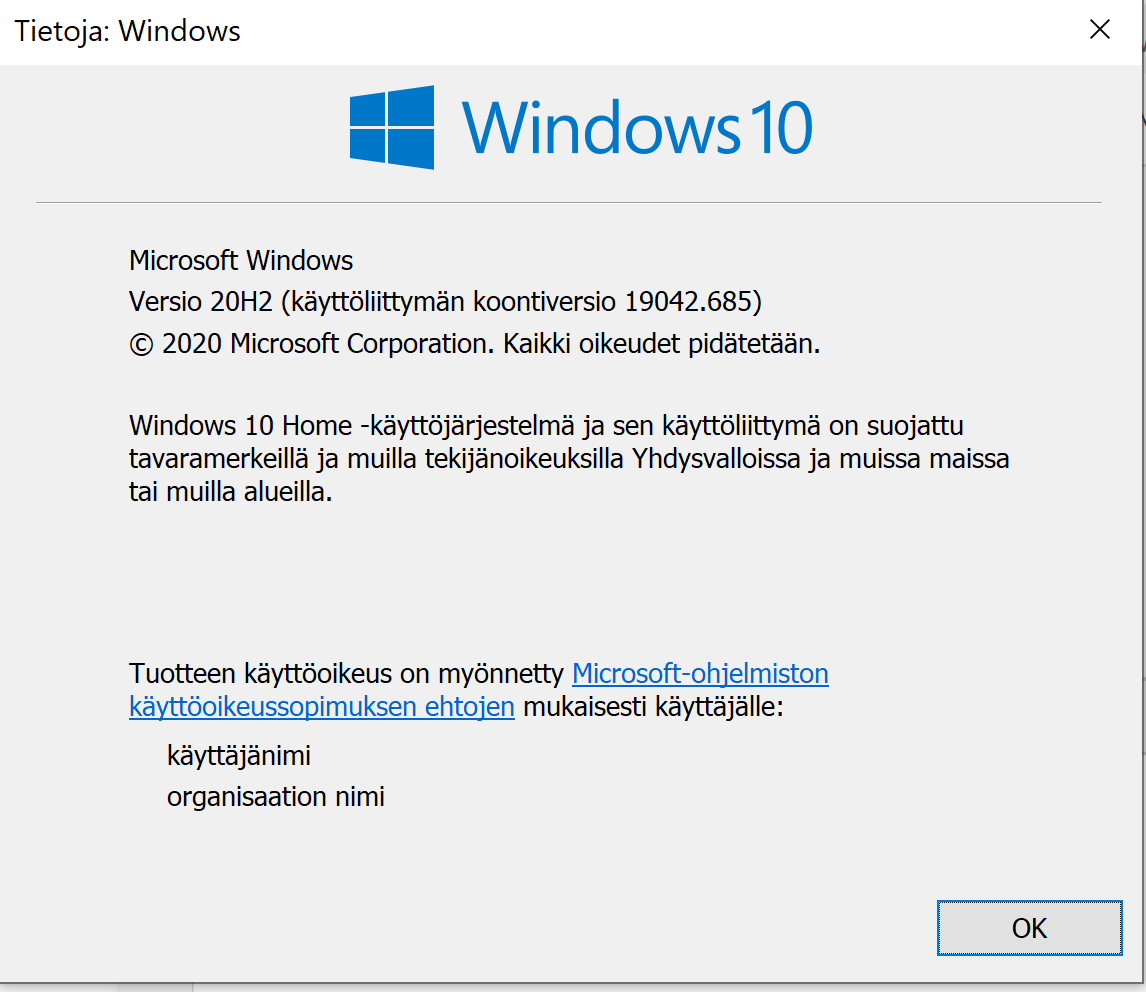Image resolution: width=1146 pixels, height=992 pixels.
Task: Click the 'organisaation nimi' text
Action: click(276, 797)
